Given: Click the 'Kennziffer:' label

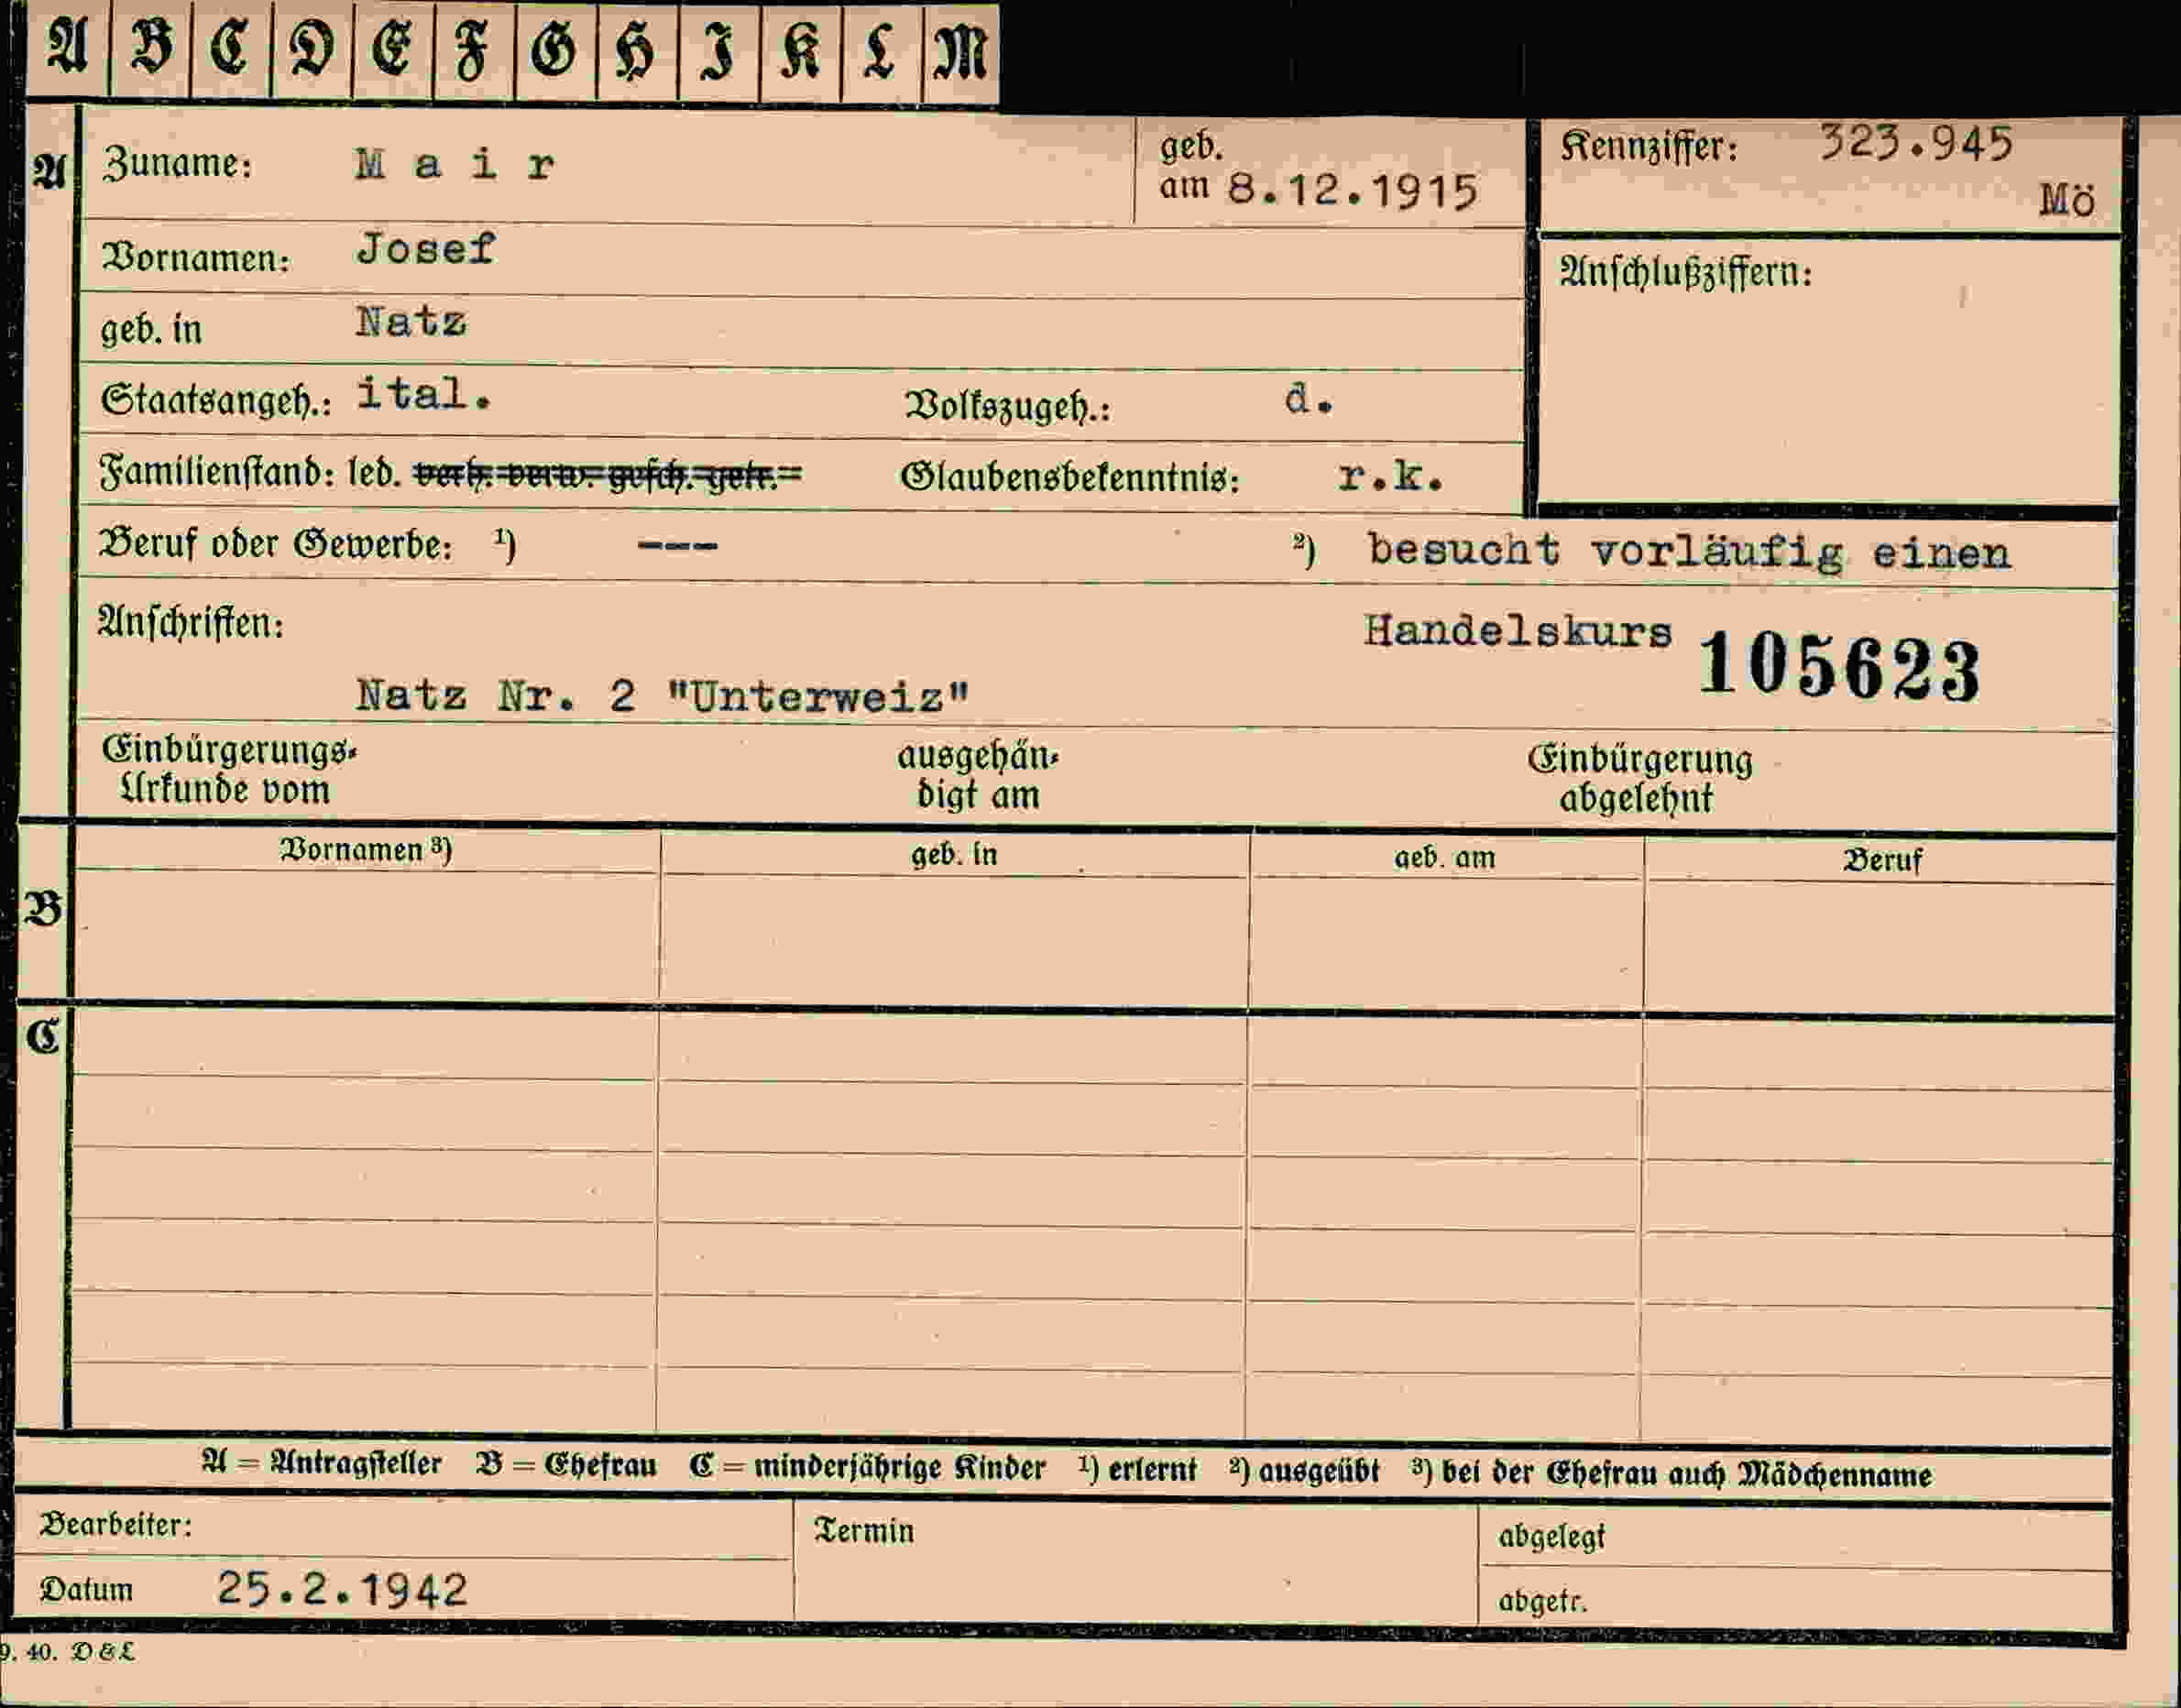Looking at the screenshot, I should point(1650,147).
